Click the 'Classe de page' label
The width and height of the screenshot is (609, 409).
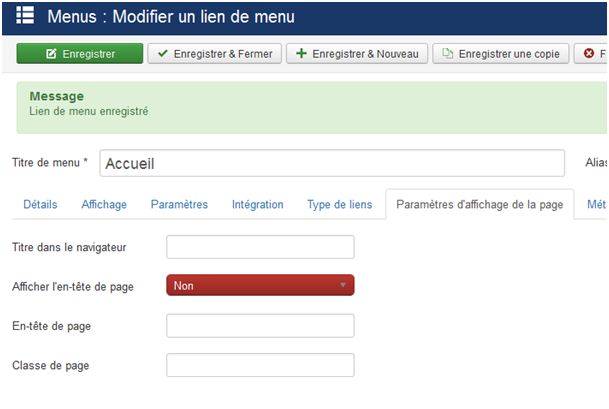tap(50, 365)
